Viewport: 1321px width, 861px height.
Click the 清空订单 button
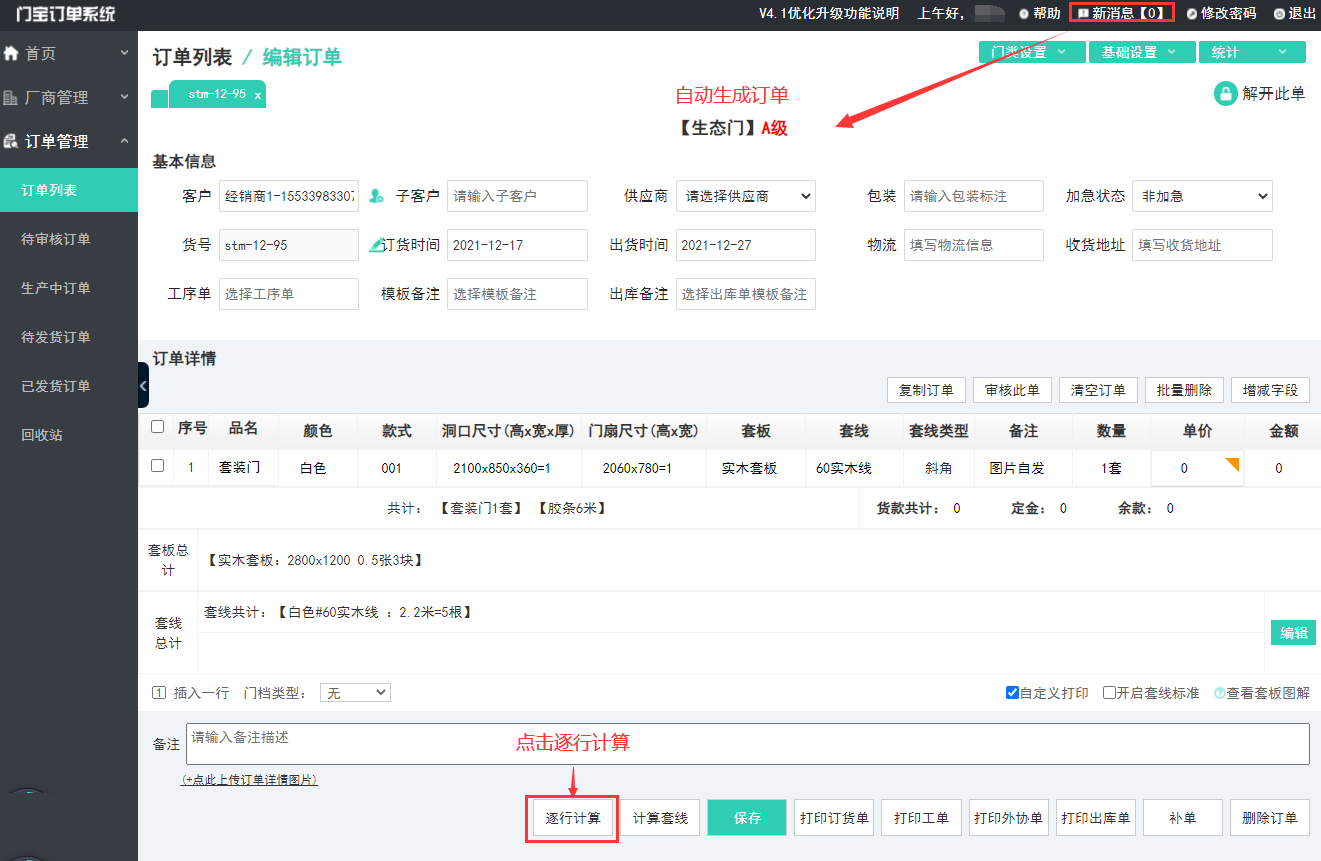click(1098, 390)
